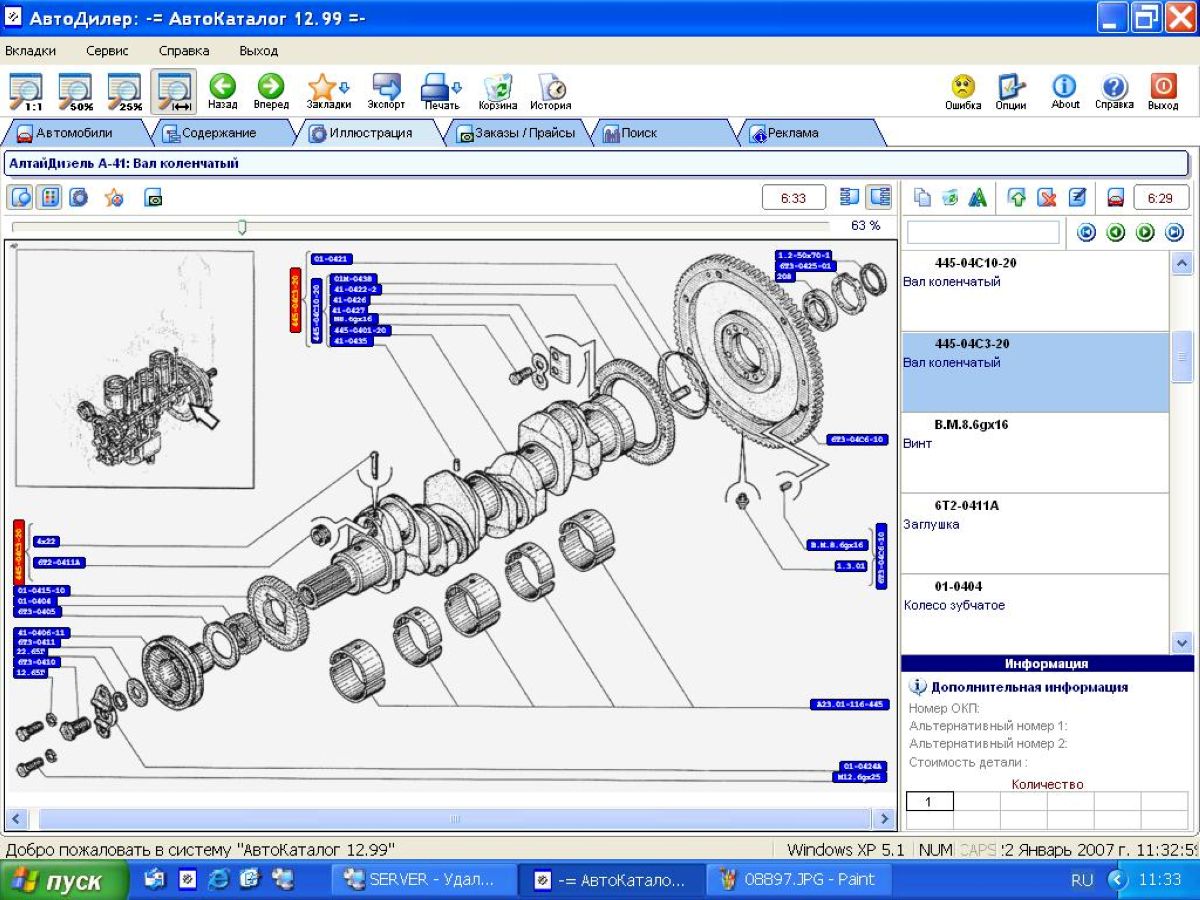Open Опции settings
This screenshot has height=900, width=1200.
1010,90
